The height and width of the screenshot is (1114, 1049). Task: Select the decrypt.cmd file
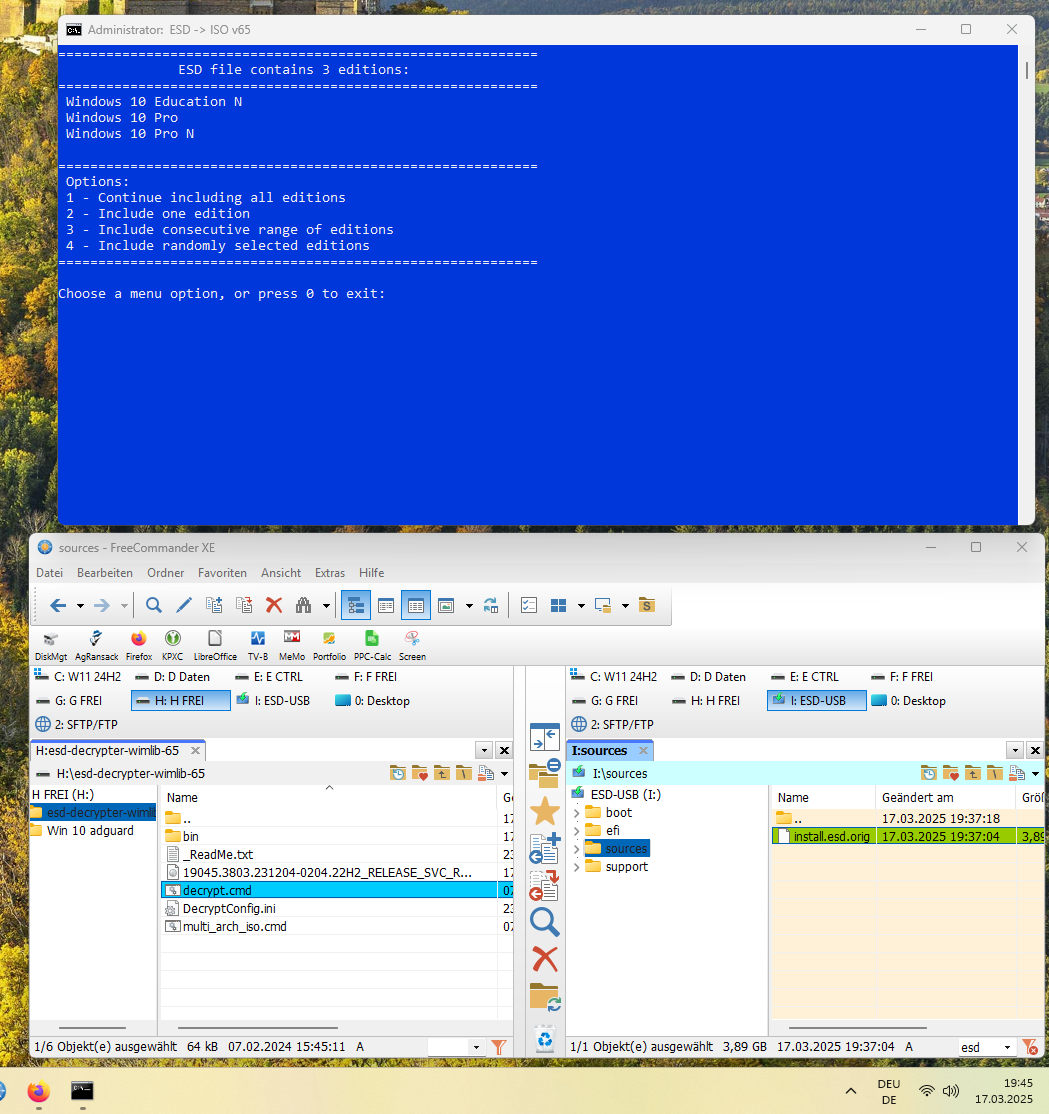[329, 890]
